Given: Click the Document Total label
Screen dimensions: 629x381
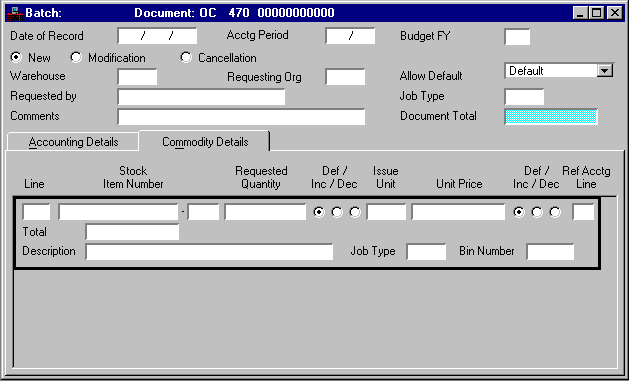Looking at the screenshot, I should click(438, 116).
